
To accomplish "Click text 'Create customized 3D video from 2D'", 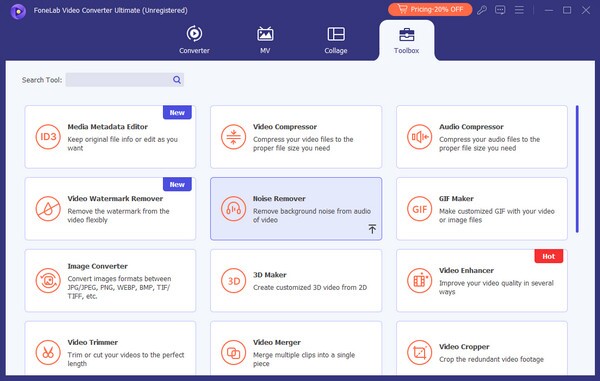I will tap(310, 287).
